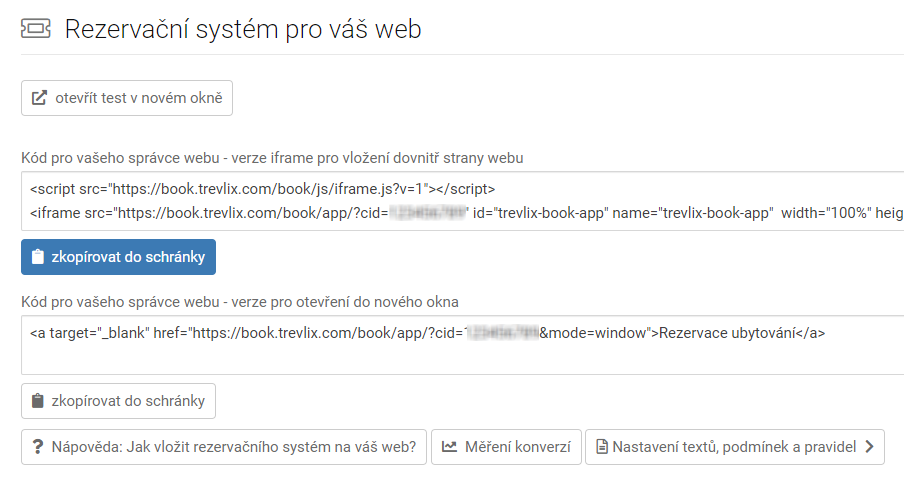Open test in new window button

pyautogui.click(x=127, y=98)
